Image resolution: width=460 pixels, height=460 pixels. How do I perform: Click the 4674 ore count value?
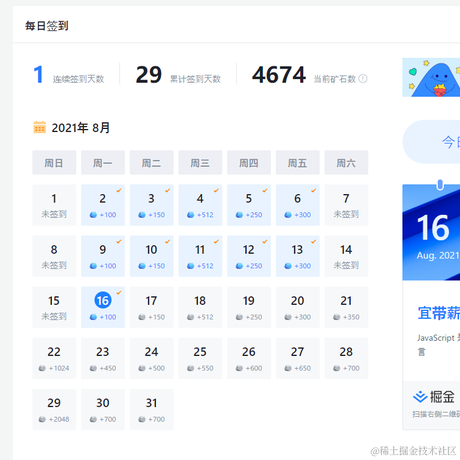tap(279, 75)
